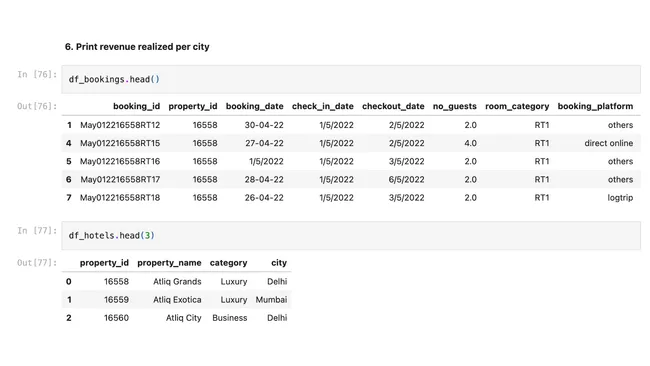The width and height of the screenshot is (650, 366).
Task: Select cell May012216558RT12
Action: (x=120, y=125)
